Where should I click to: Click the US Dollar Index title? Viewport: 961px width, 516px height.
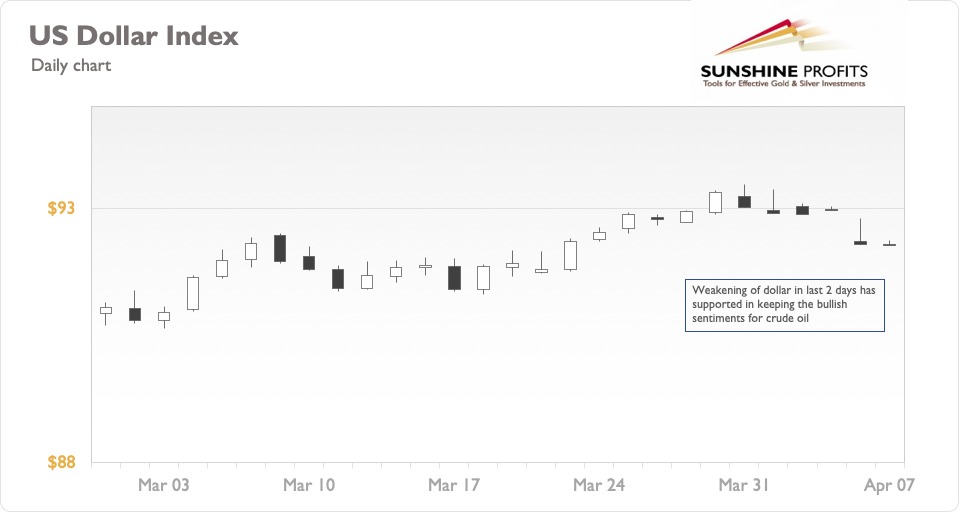[134, 36]
